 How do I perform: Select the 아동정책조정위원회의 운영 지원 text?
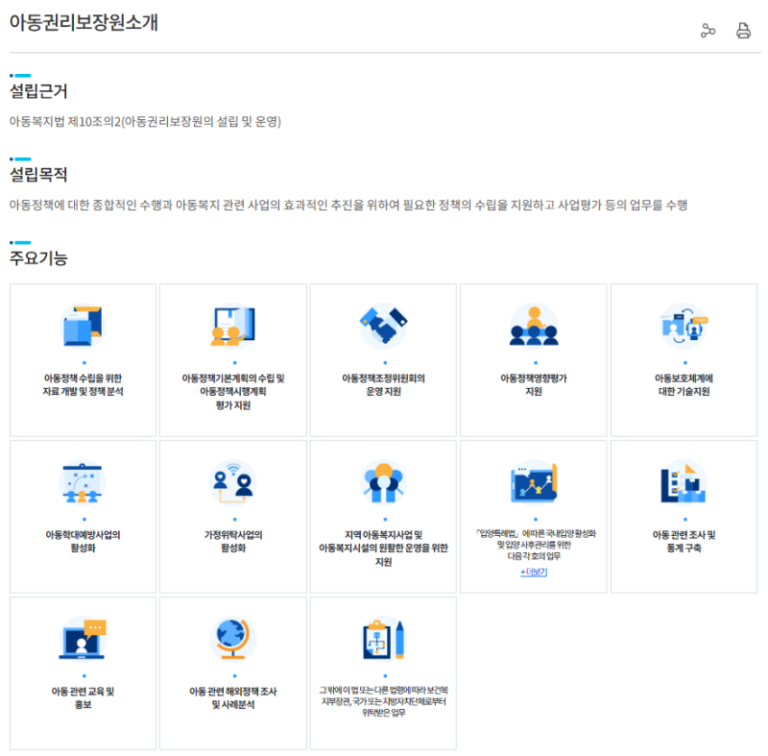[x=384, y=385]
